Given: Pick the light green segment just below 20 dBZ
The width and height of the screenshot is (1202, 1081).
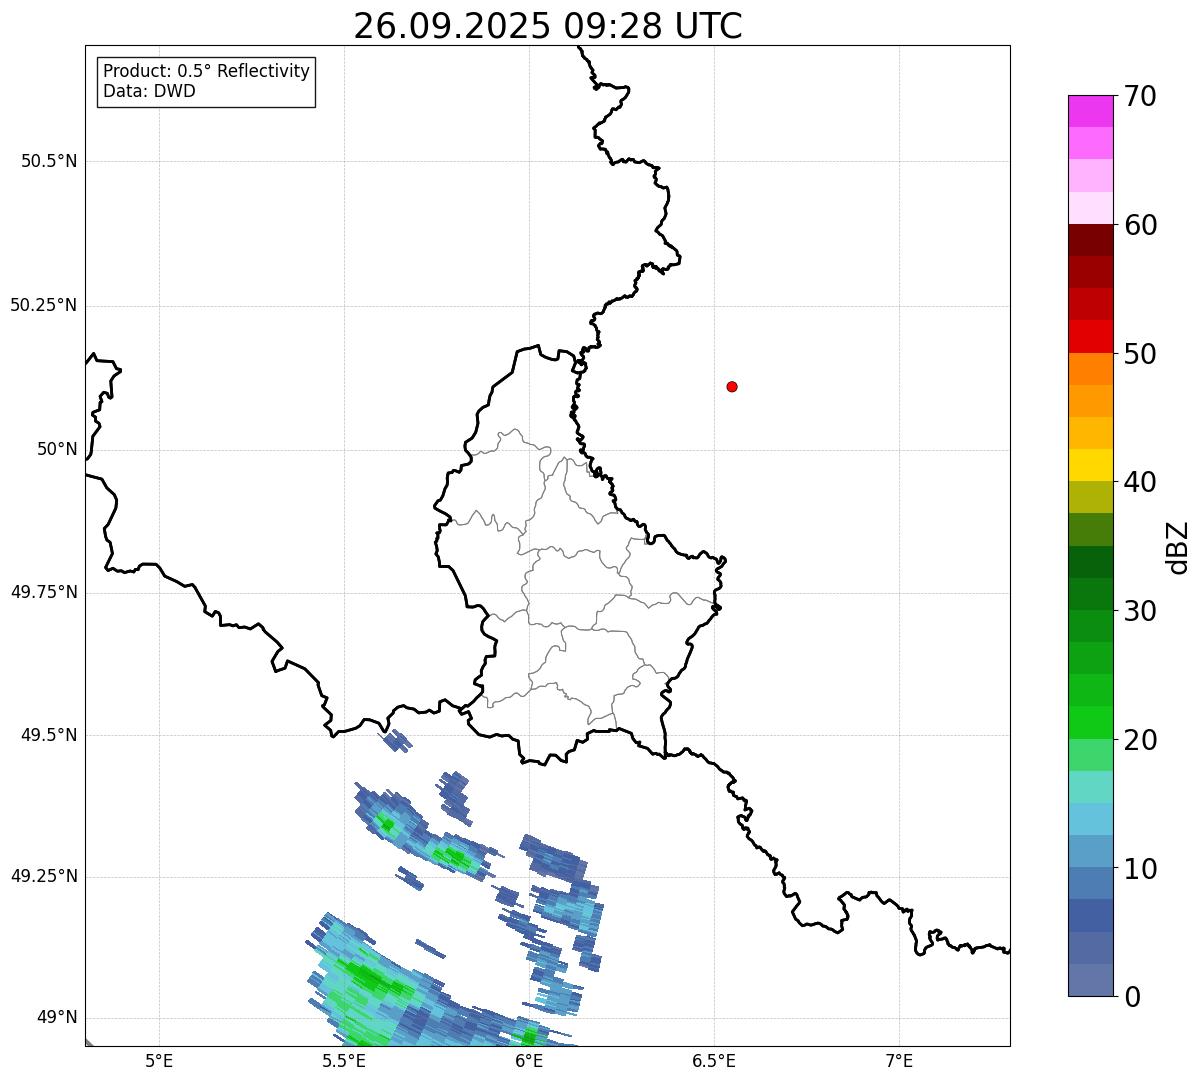Looking at the screenshot, I should 1091,755.
